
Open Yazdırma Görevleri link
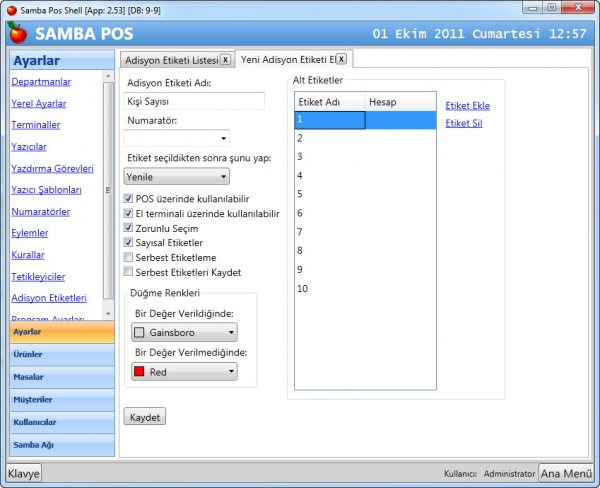click(x=52, y=168)
